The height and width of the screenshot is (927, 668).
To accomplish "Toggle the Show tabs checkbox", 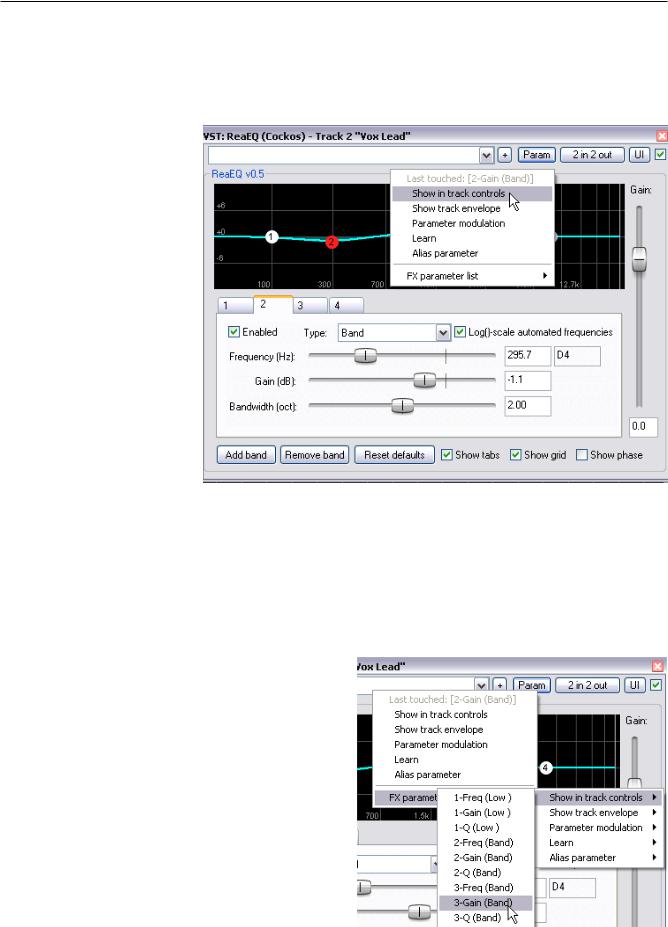I will click(447, 455).
